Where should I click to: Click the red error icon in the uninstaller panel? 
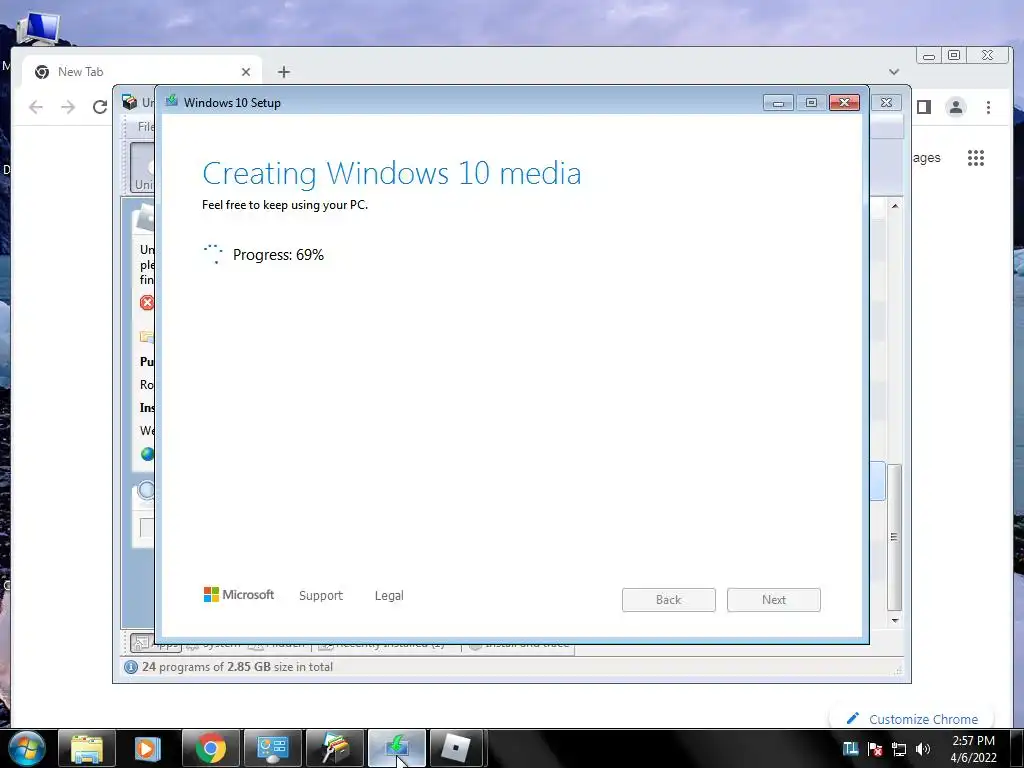[x=147, y=302]
